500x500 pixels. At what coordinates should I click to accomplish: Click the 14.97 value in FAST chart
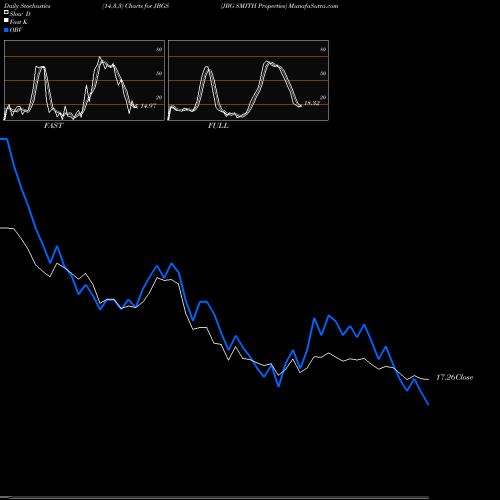148,106
